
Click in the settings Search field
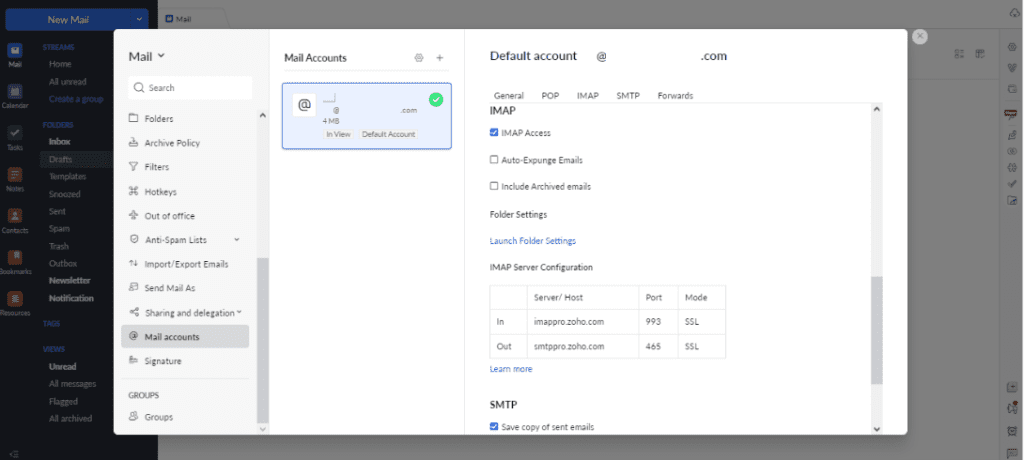click(x=190, y=88)
